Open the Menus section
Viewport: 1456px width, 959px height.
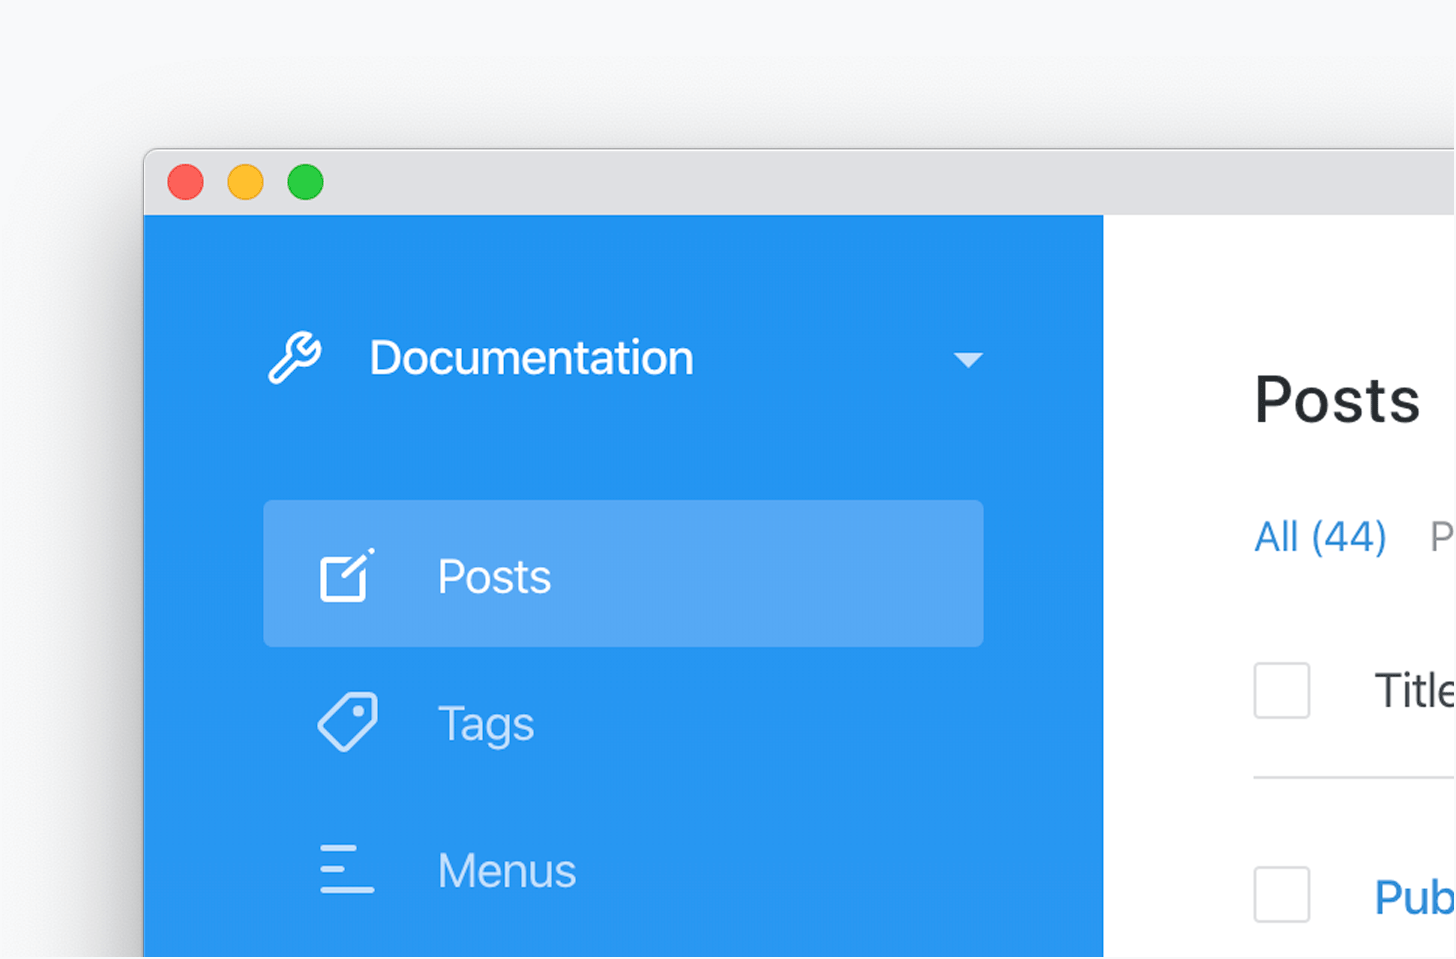(506, 869)
